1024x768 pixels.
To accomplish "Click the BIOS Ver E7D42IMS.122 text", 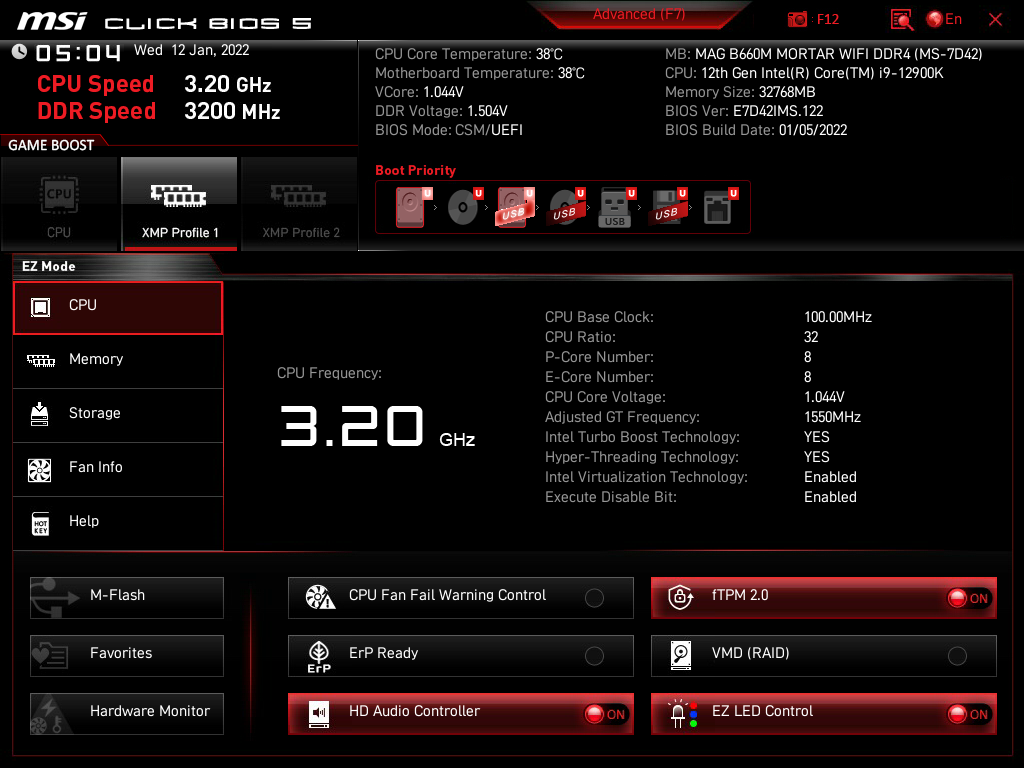I will 744,111.
